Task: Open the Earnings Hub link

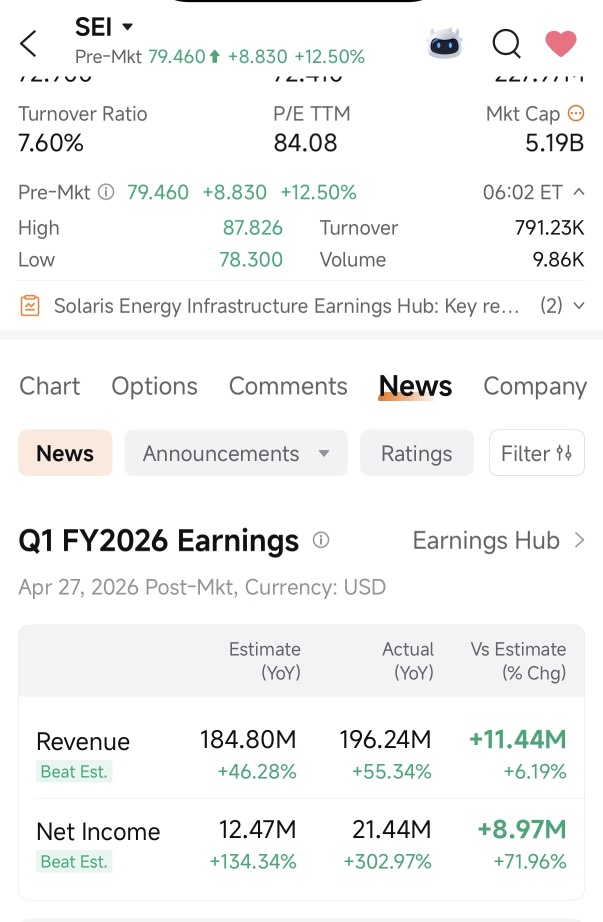Action: tap(499, 540)
